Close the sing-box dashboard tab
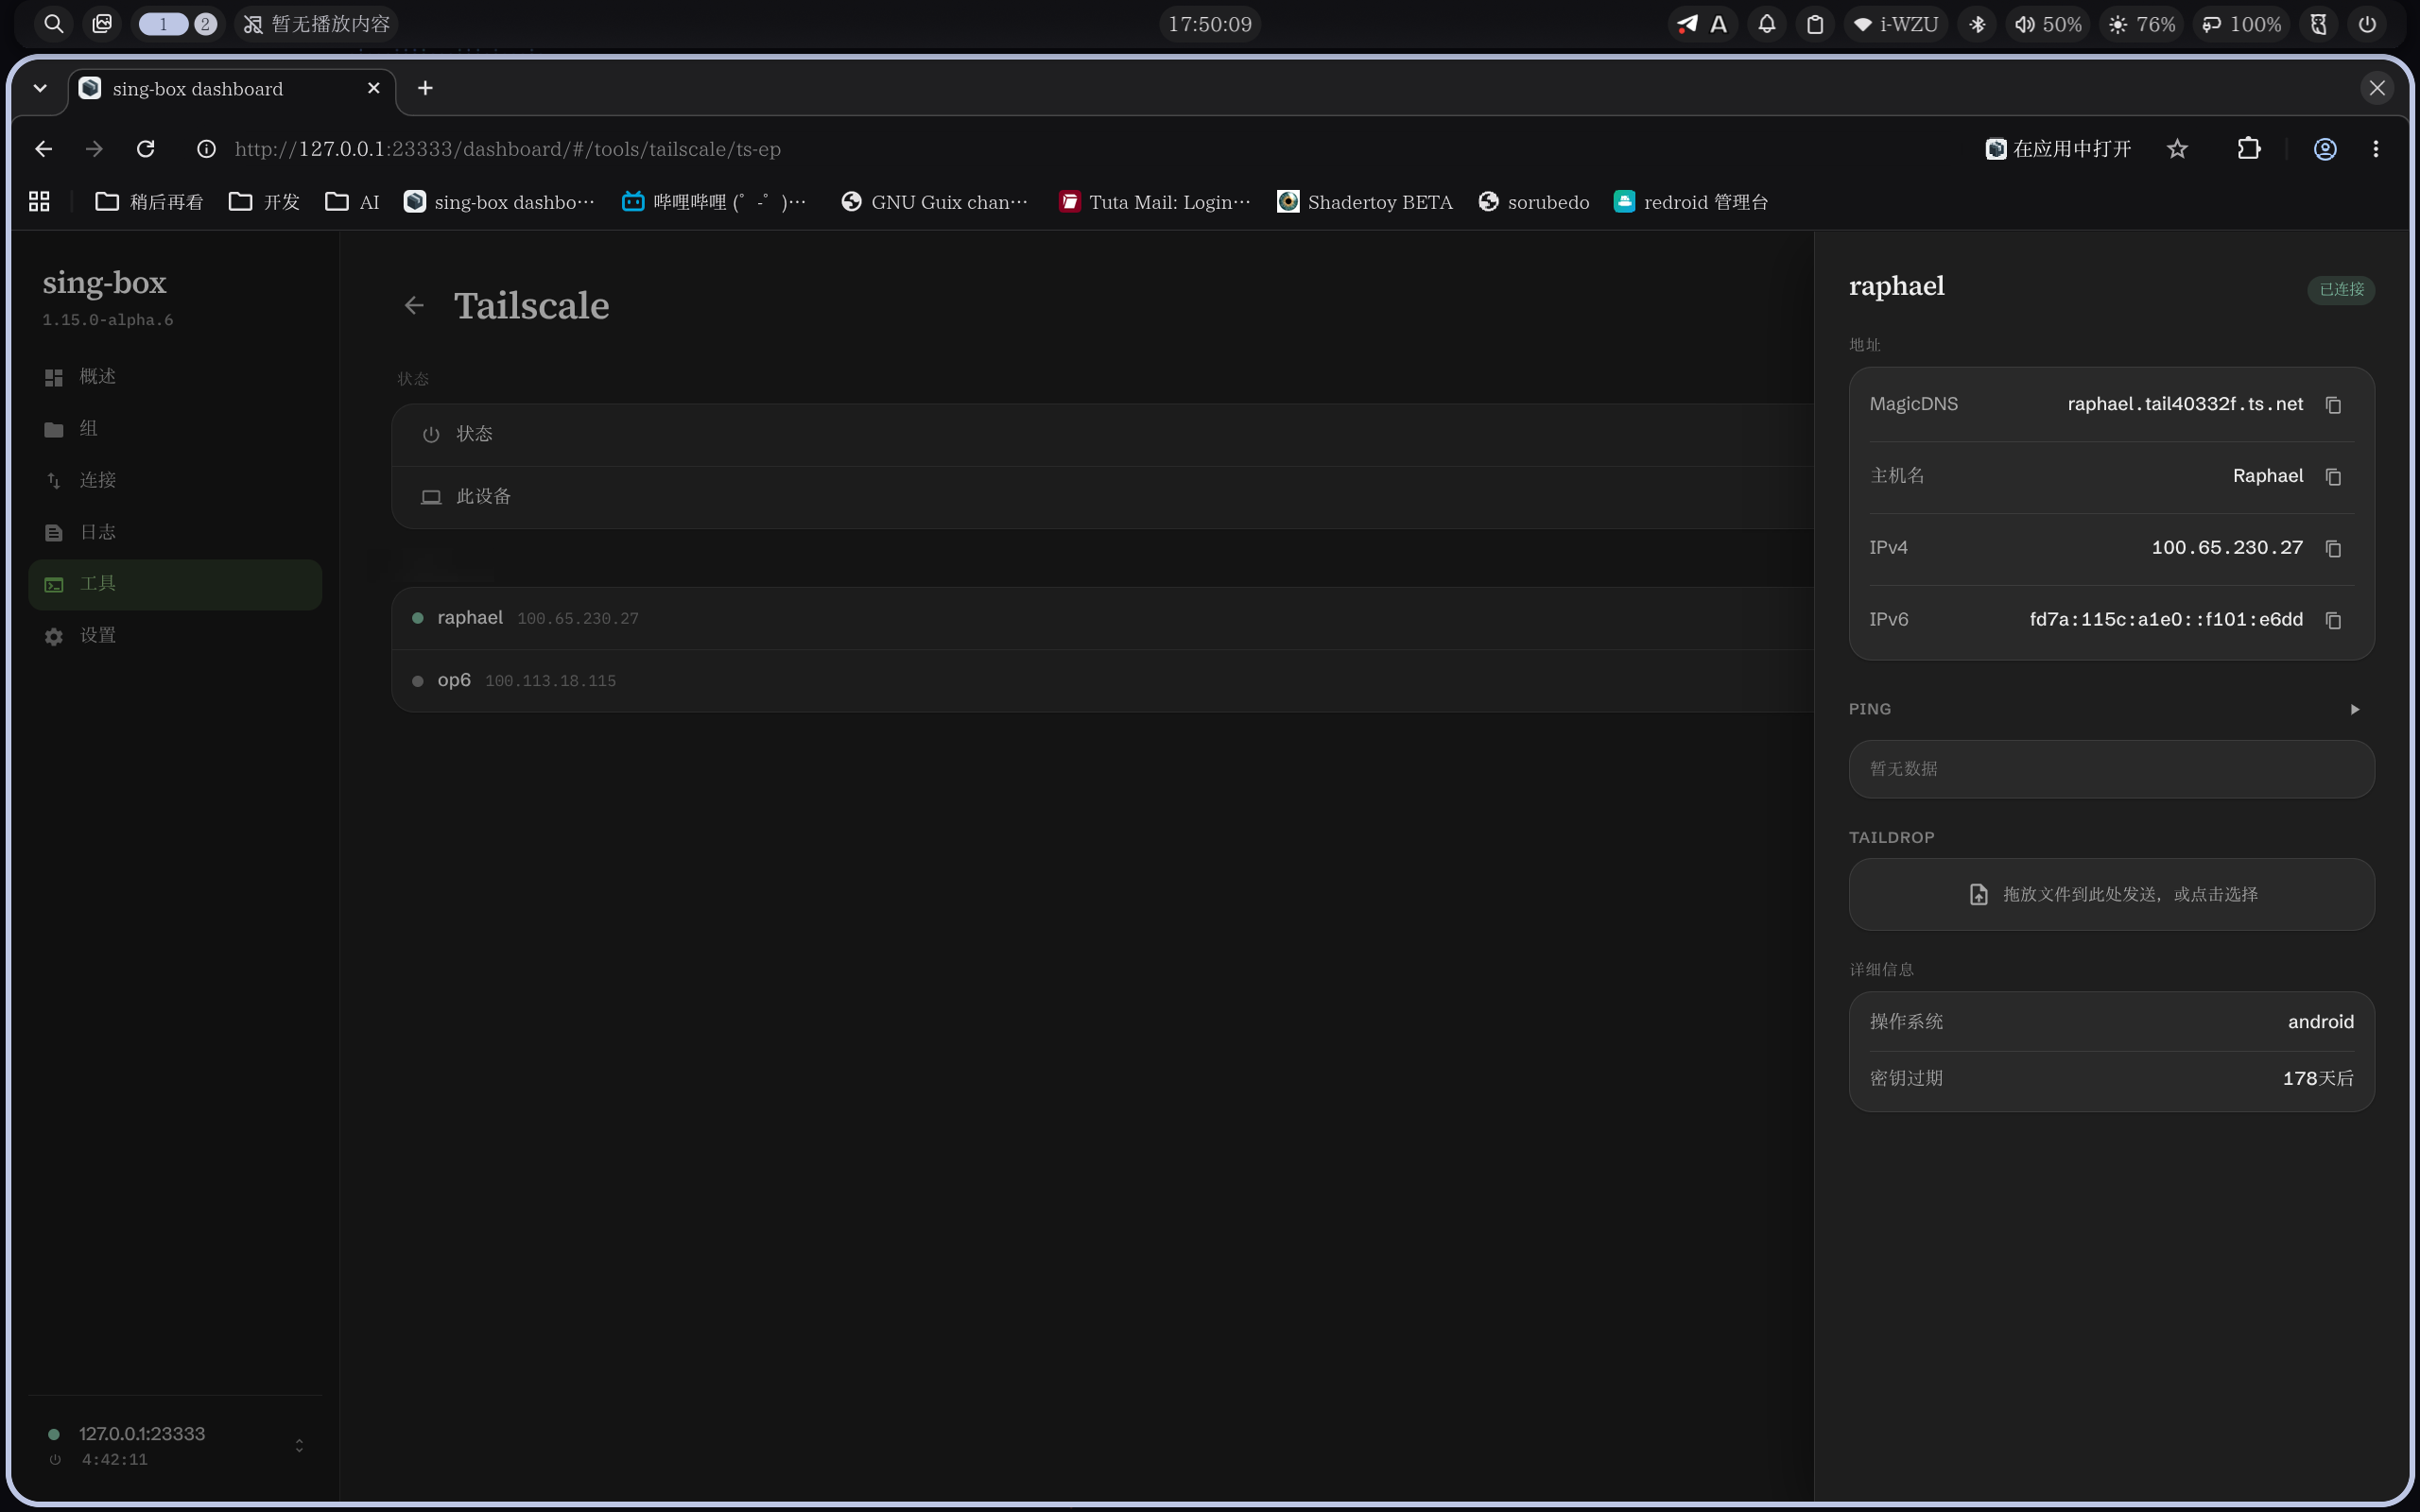This screenshot has height=1512, width=2420. pos(374,88)
